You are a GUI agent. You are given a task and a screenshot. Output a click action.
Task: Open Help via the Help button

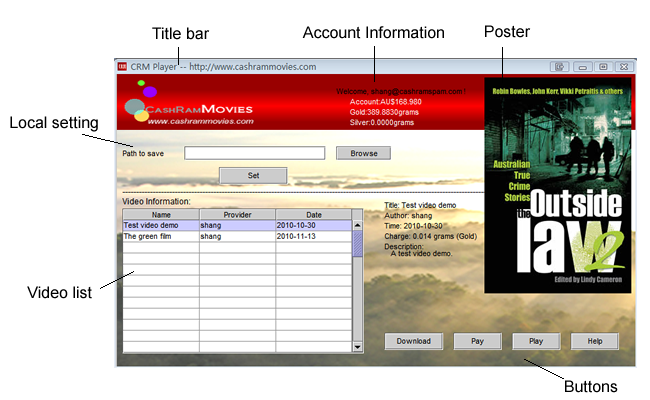[x=594, y=341]
